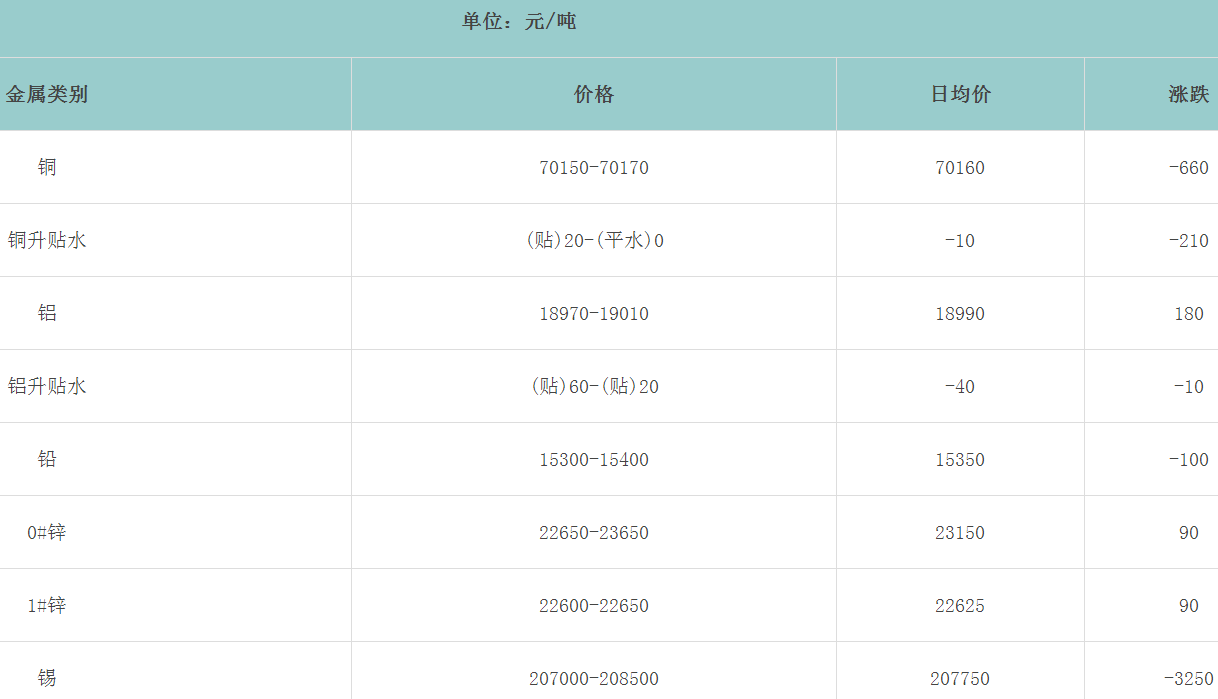Viewport: 1218px width, 699px height.
Task: Select the 铝 metal row label
Action: pyautogui.click(x=47, y=313)
